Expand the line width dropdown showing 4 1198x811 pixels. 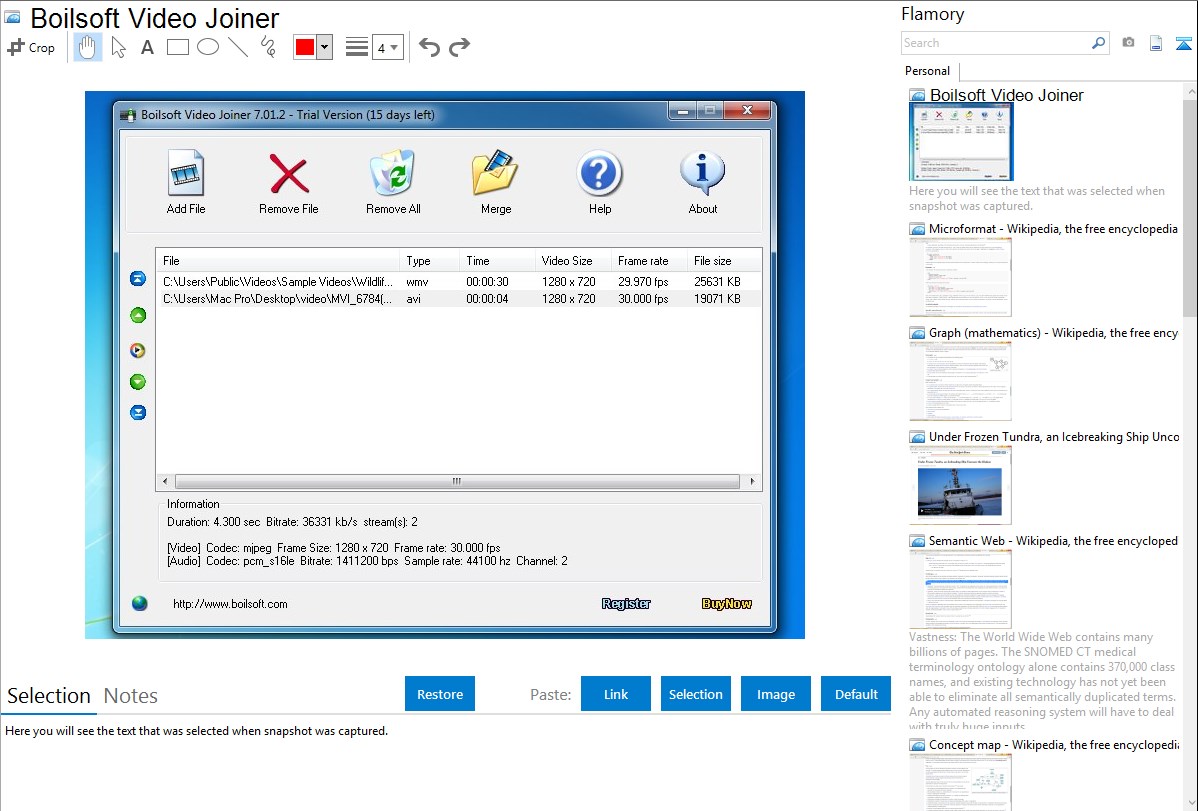tap(387, 47)
